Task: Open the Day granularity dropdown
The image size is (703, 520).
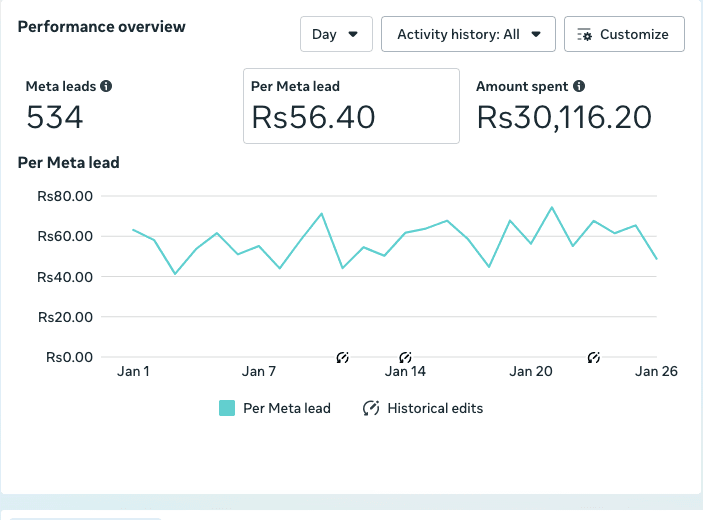Action: pos(336,34)
